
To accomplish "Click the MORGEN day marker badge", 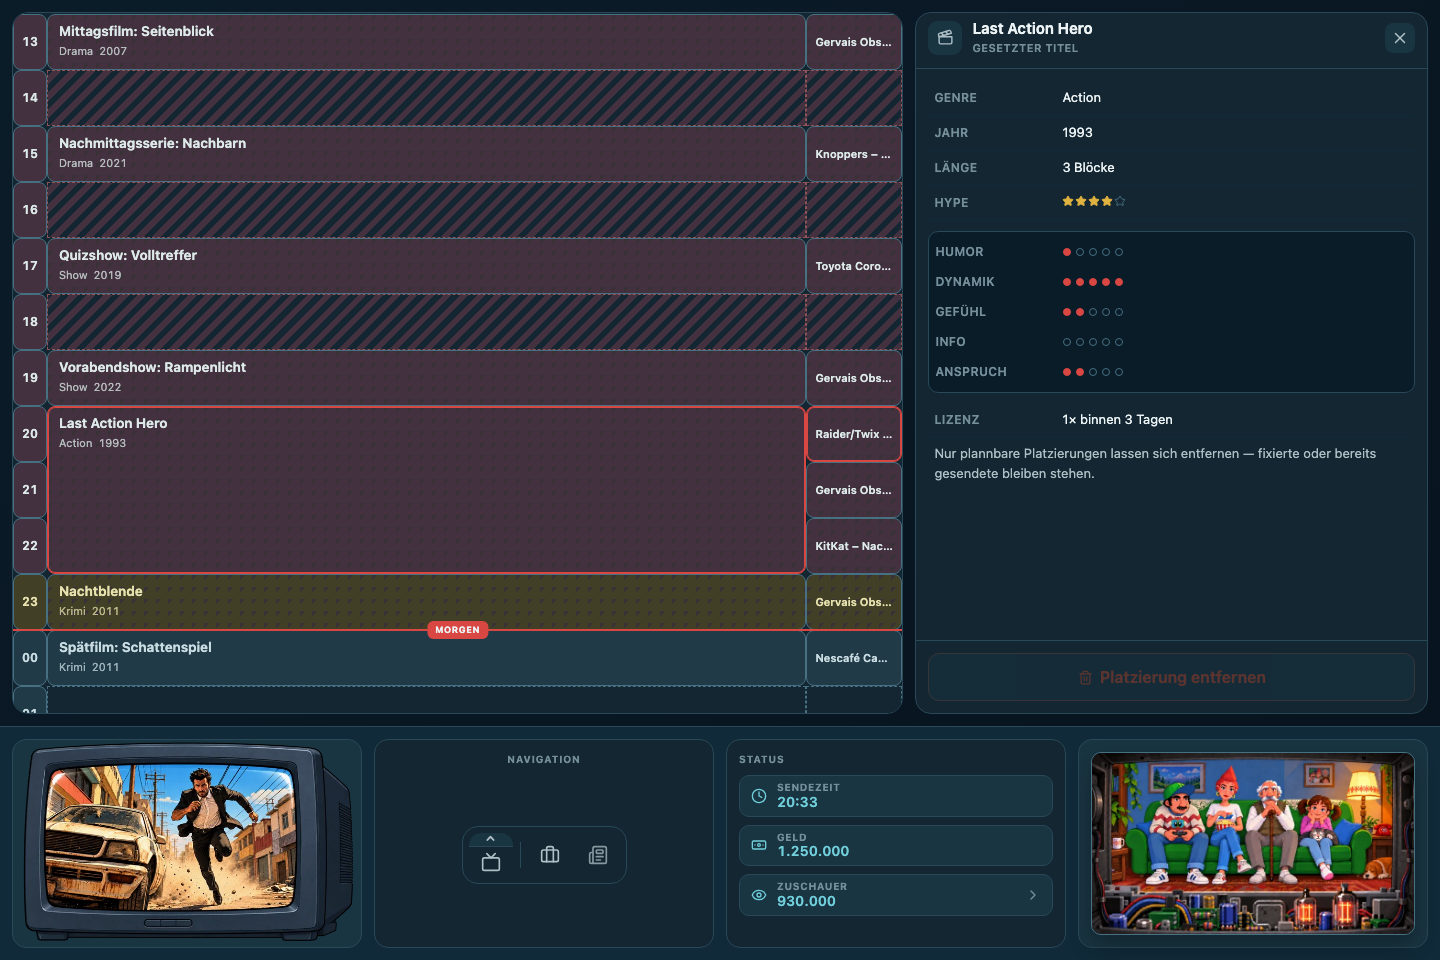I will click(x=458, y=630).
